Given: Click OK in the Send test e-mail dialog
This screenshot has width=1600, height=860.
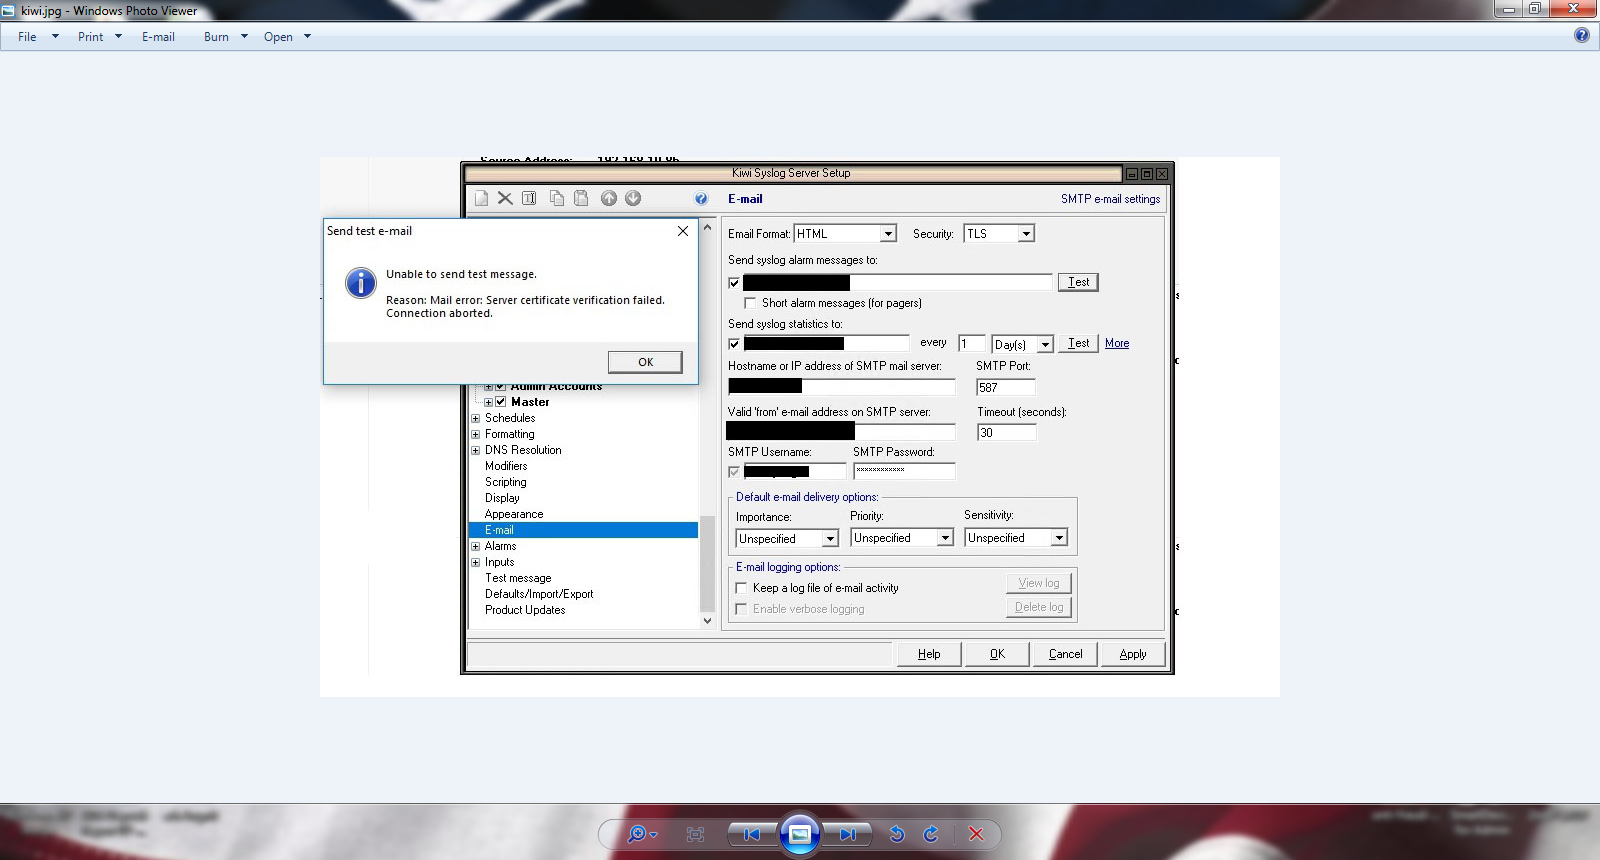Looking at the screenshot, I should click(645, 362).
